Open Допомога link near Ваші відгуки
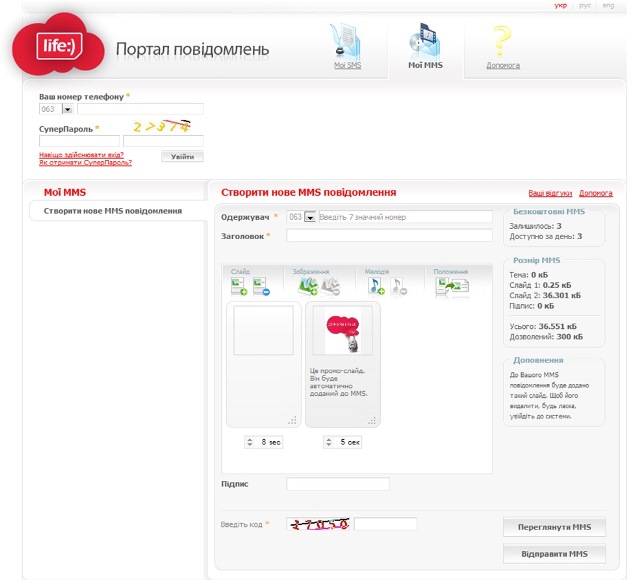634x580 pixels. pos(596,193)
